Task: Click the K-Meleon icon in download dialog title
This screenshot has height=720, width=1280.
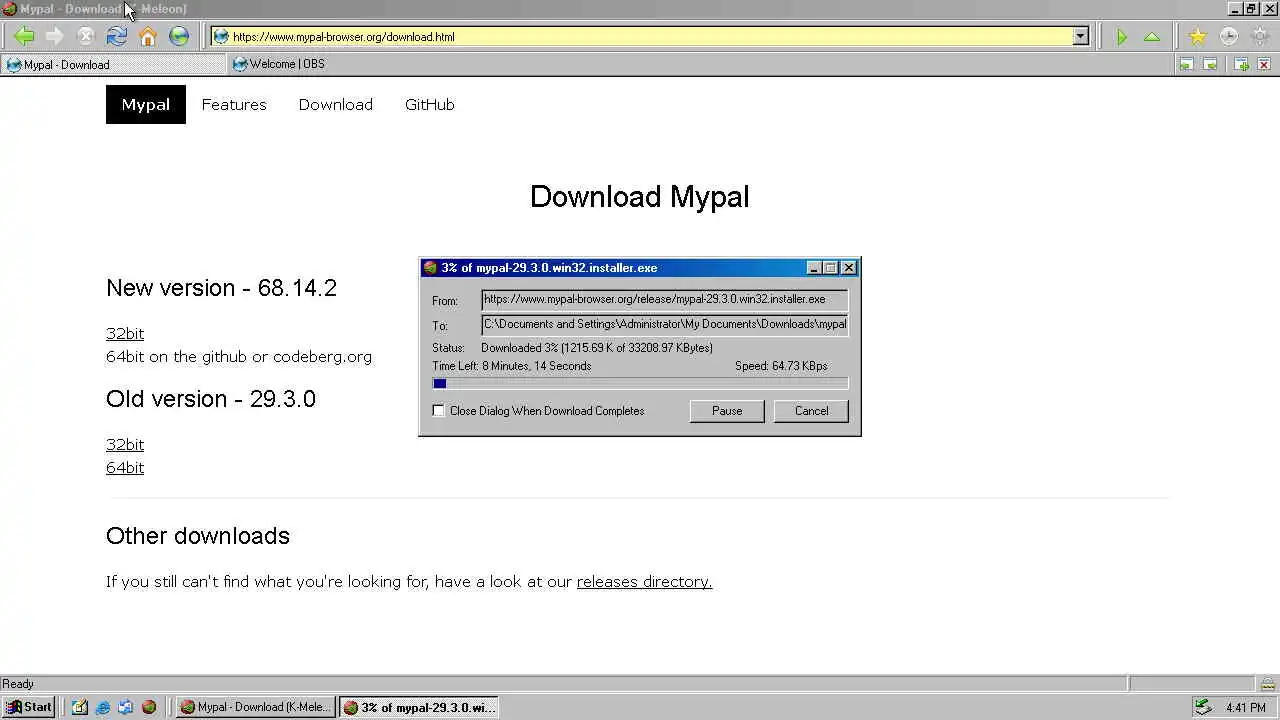Action: coord(430,268)
